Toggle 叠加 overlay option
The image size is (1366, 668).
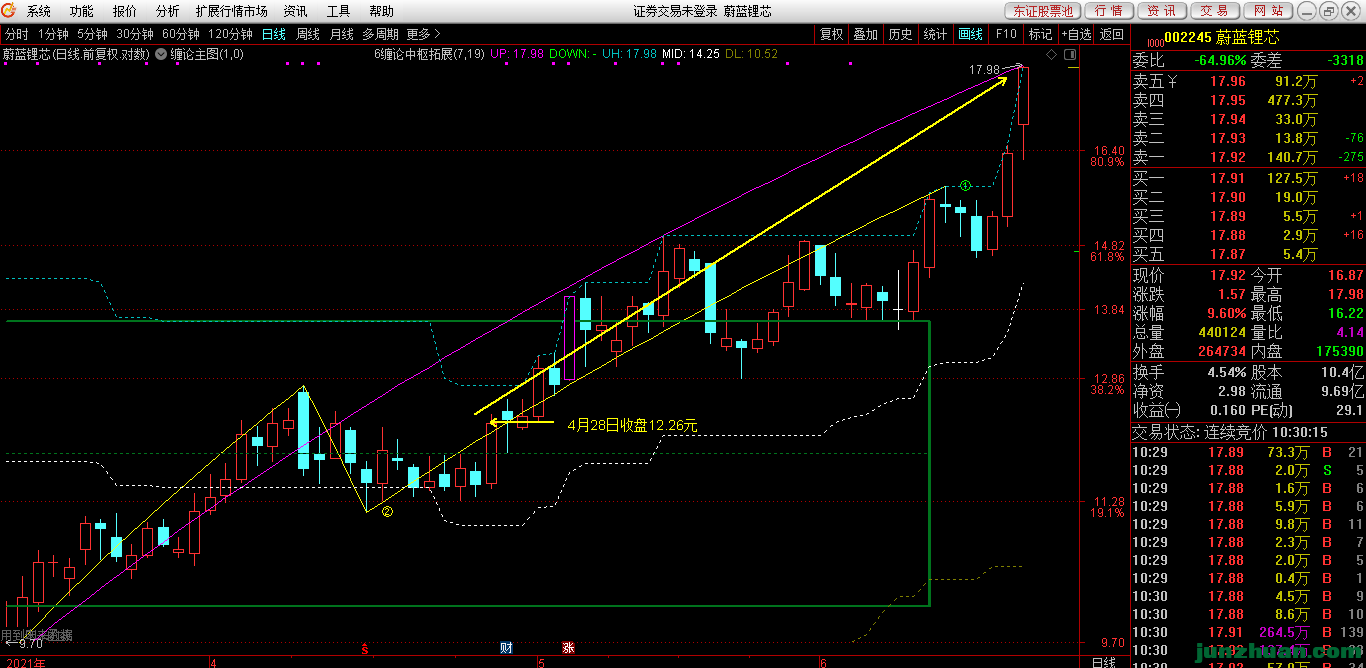[865, 34]
